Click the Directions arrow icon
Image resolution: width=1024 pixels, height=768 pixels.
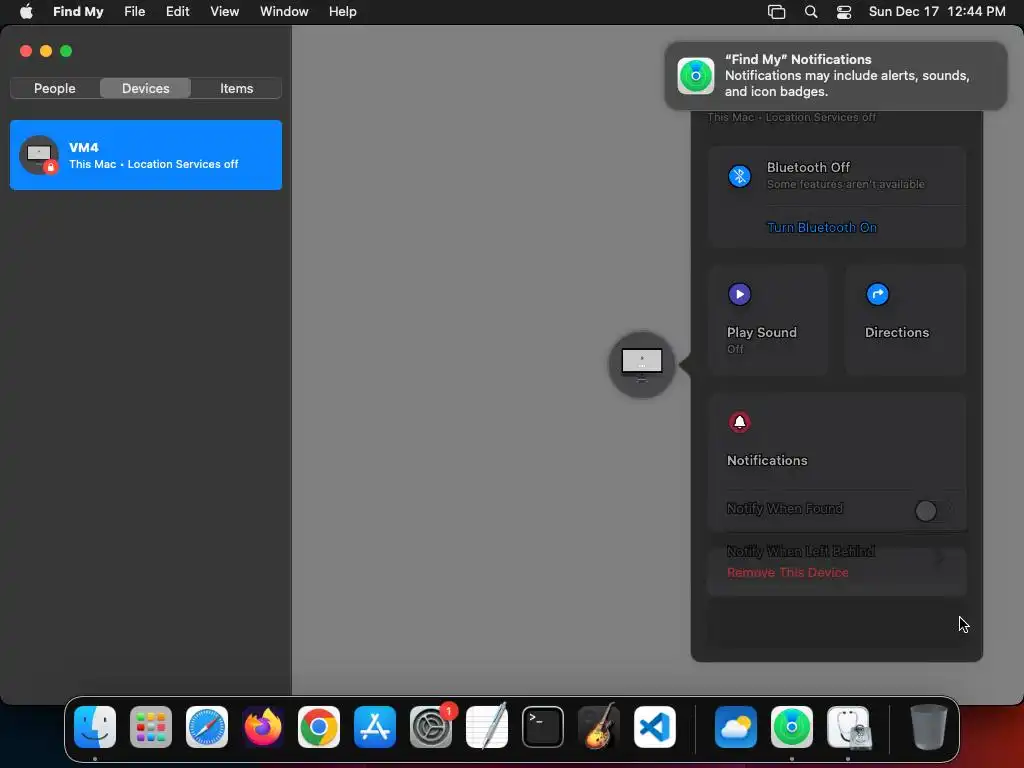tap(877, 294)
